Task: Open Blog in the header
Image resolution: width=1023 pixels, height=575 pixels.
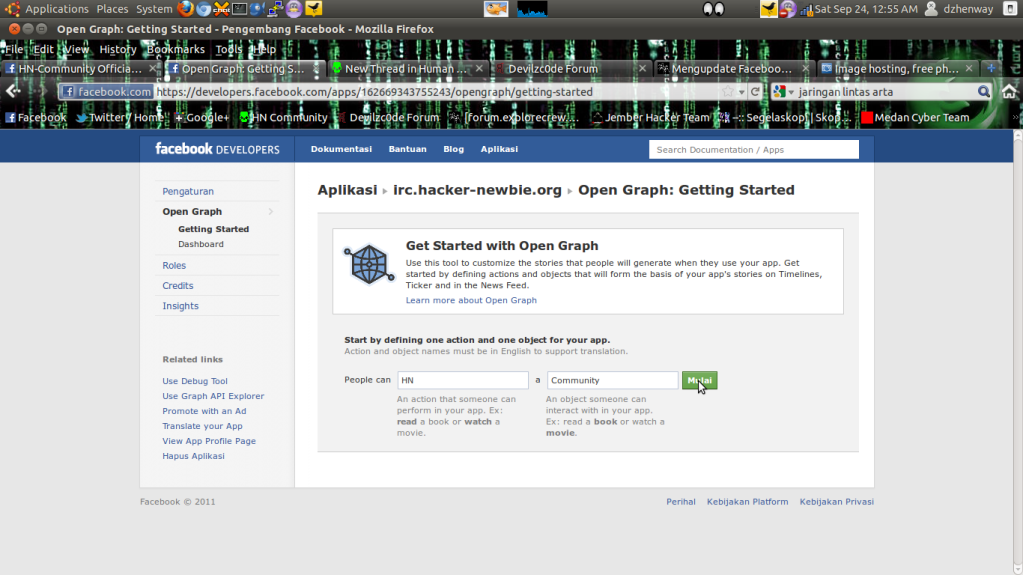Action: click(x=453, y=149)
